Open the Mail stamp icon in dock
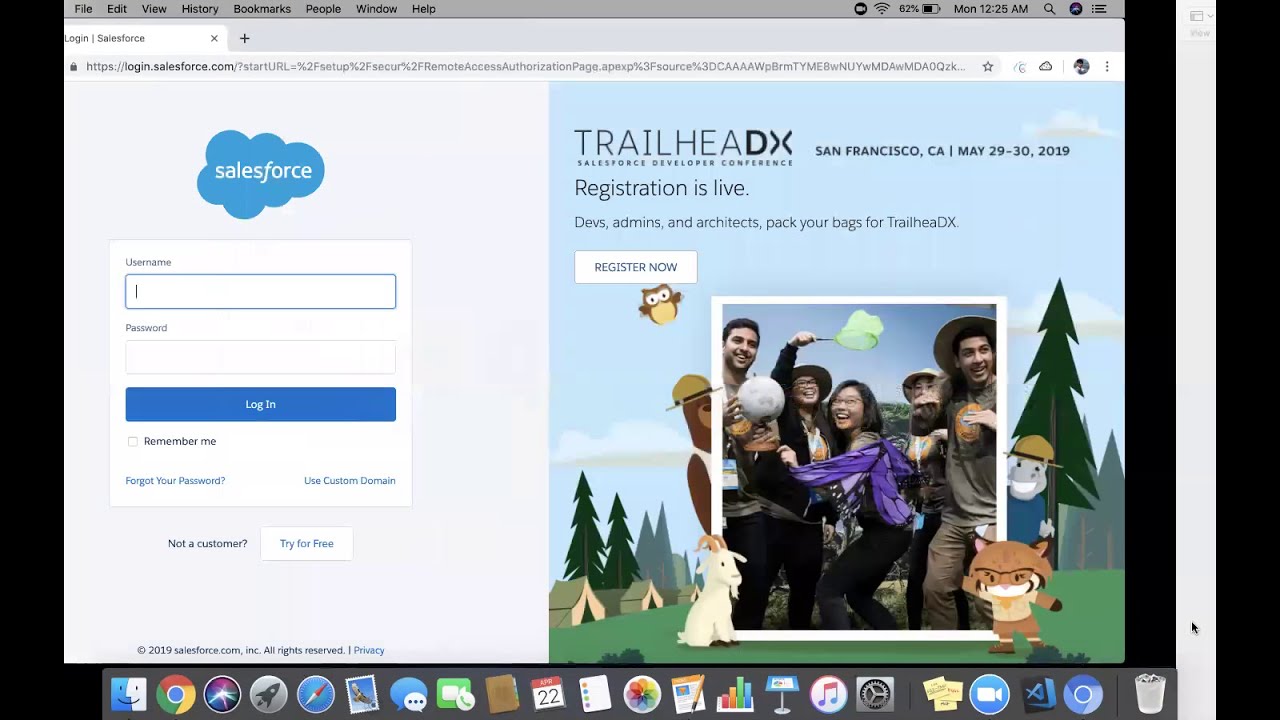 click(x=362, y=695)
